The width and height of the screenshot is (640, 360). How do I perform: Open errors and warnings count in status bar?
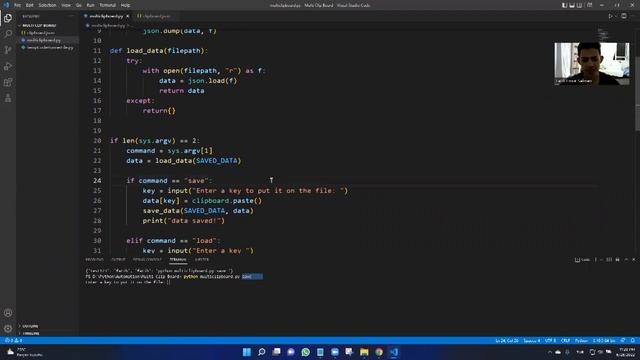(13, 340)
